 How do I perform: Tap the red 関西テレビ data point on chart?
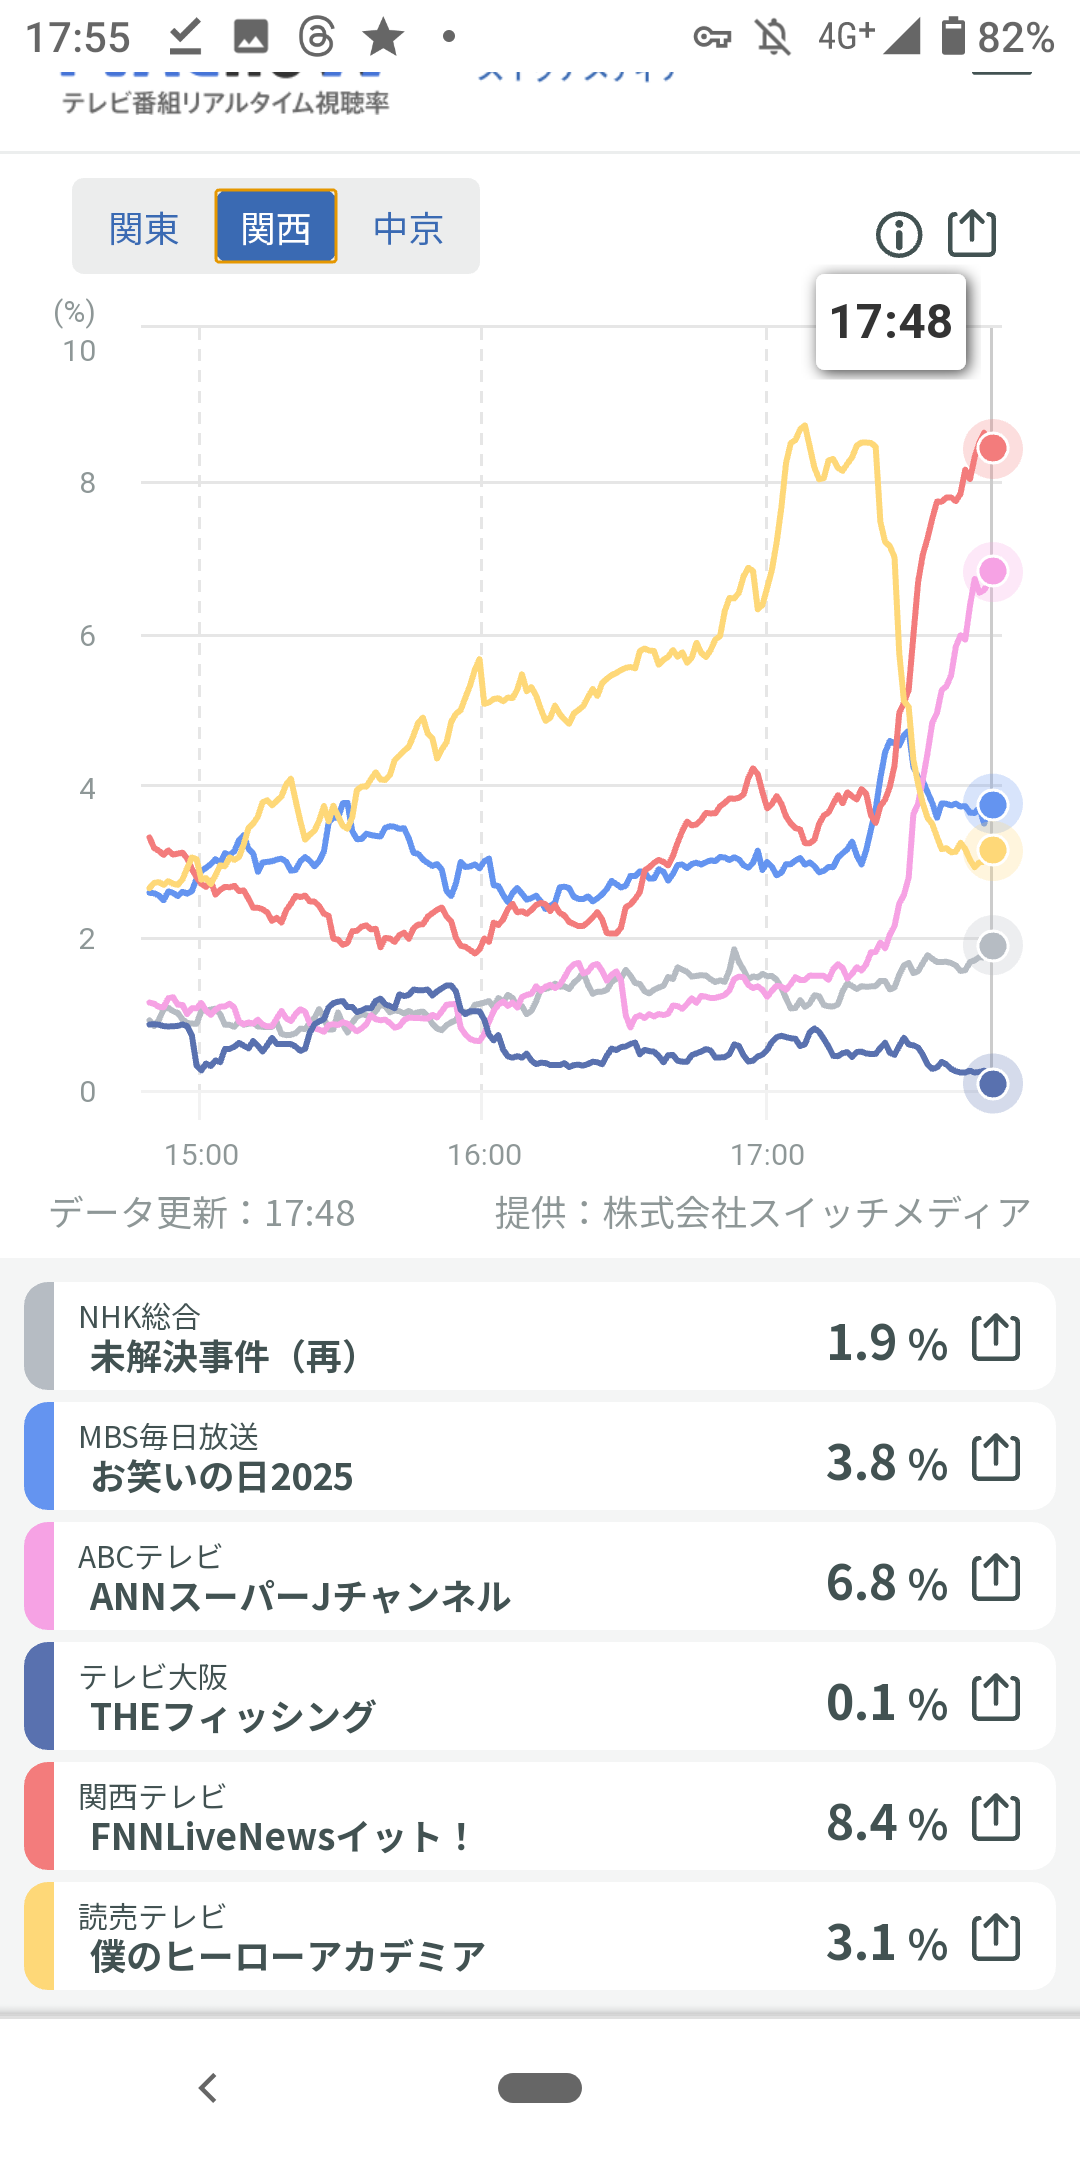pyautogui.click(x=992, y=448)
